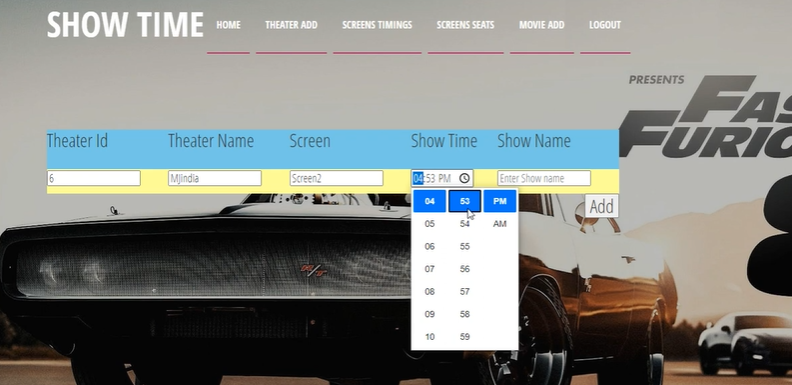Pick minute 59 in time picker

pos(465,337)
